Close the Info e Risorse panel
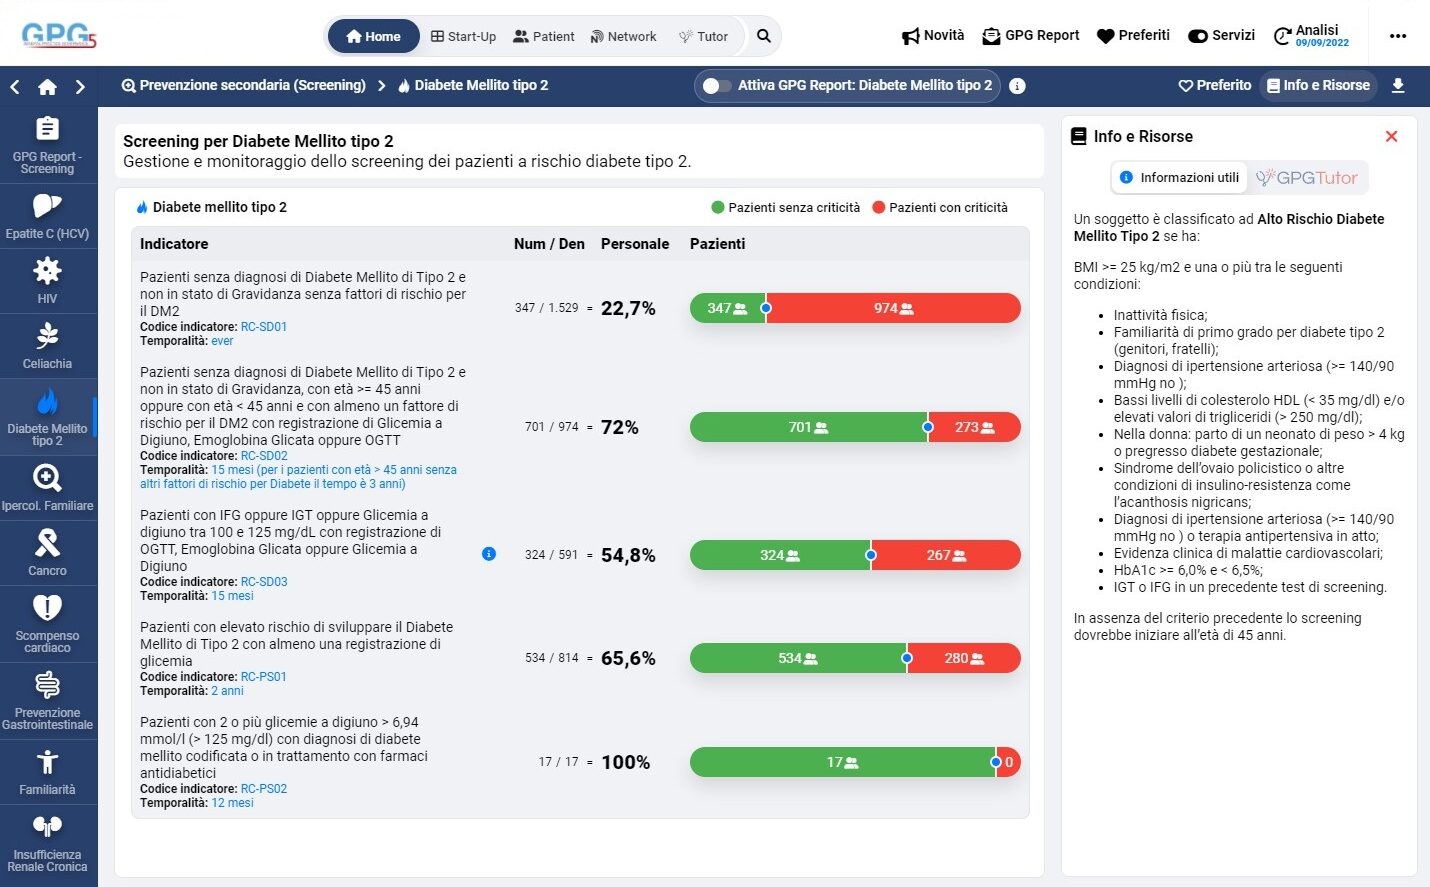 pos(1391,136)
